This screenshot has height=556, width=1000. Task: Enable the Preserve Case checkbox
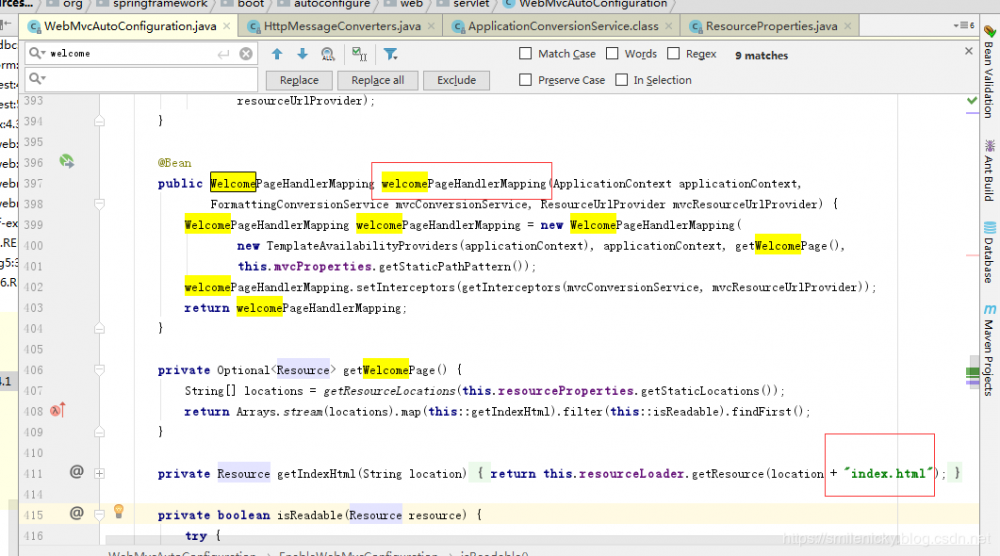click(x=525, y=80)
